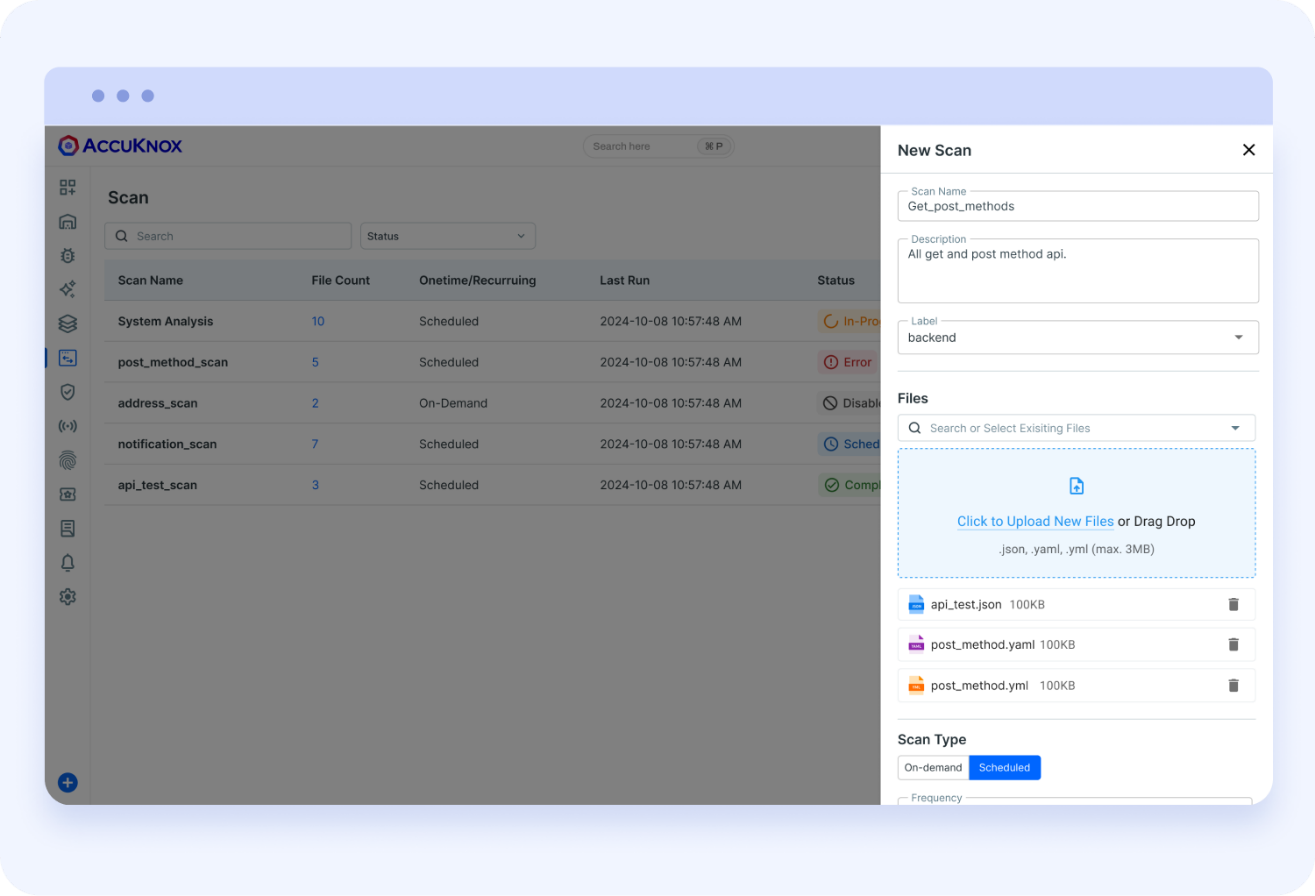Click the fingerprint icon in sidebar
Screen dimensions: 1315x896
pos(67,459)
